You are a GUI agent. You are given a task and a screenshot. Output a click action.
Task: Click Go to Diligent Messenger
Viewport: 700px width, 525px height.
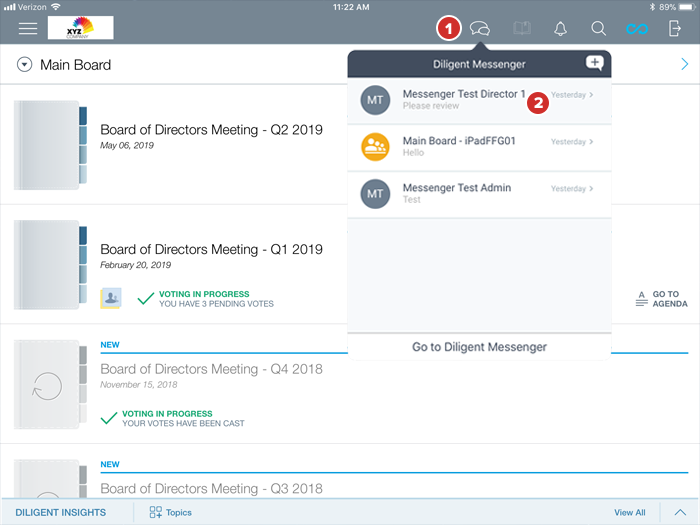(x=479, y=347)
